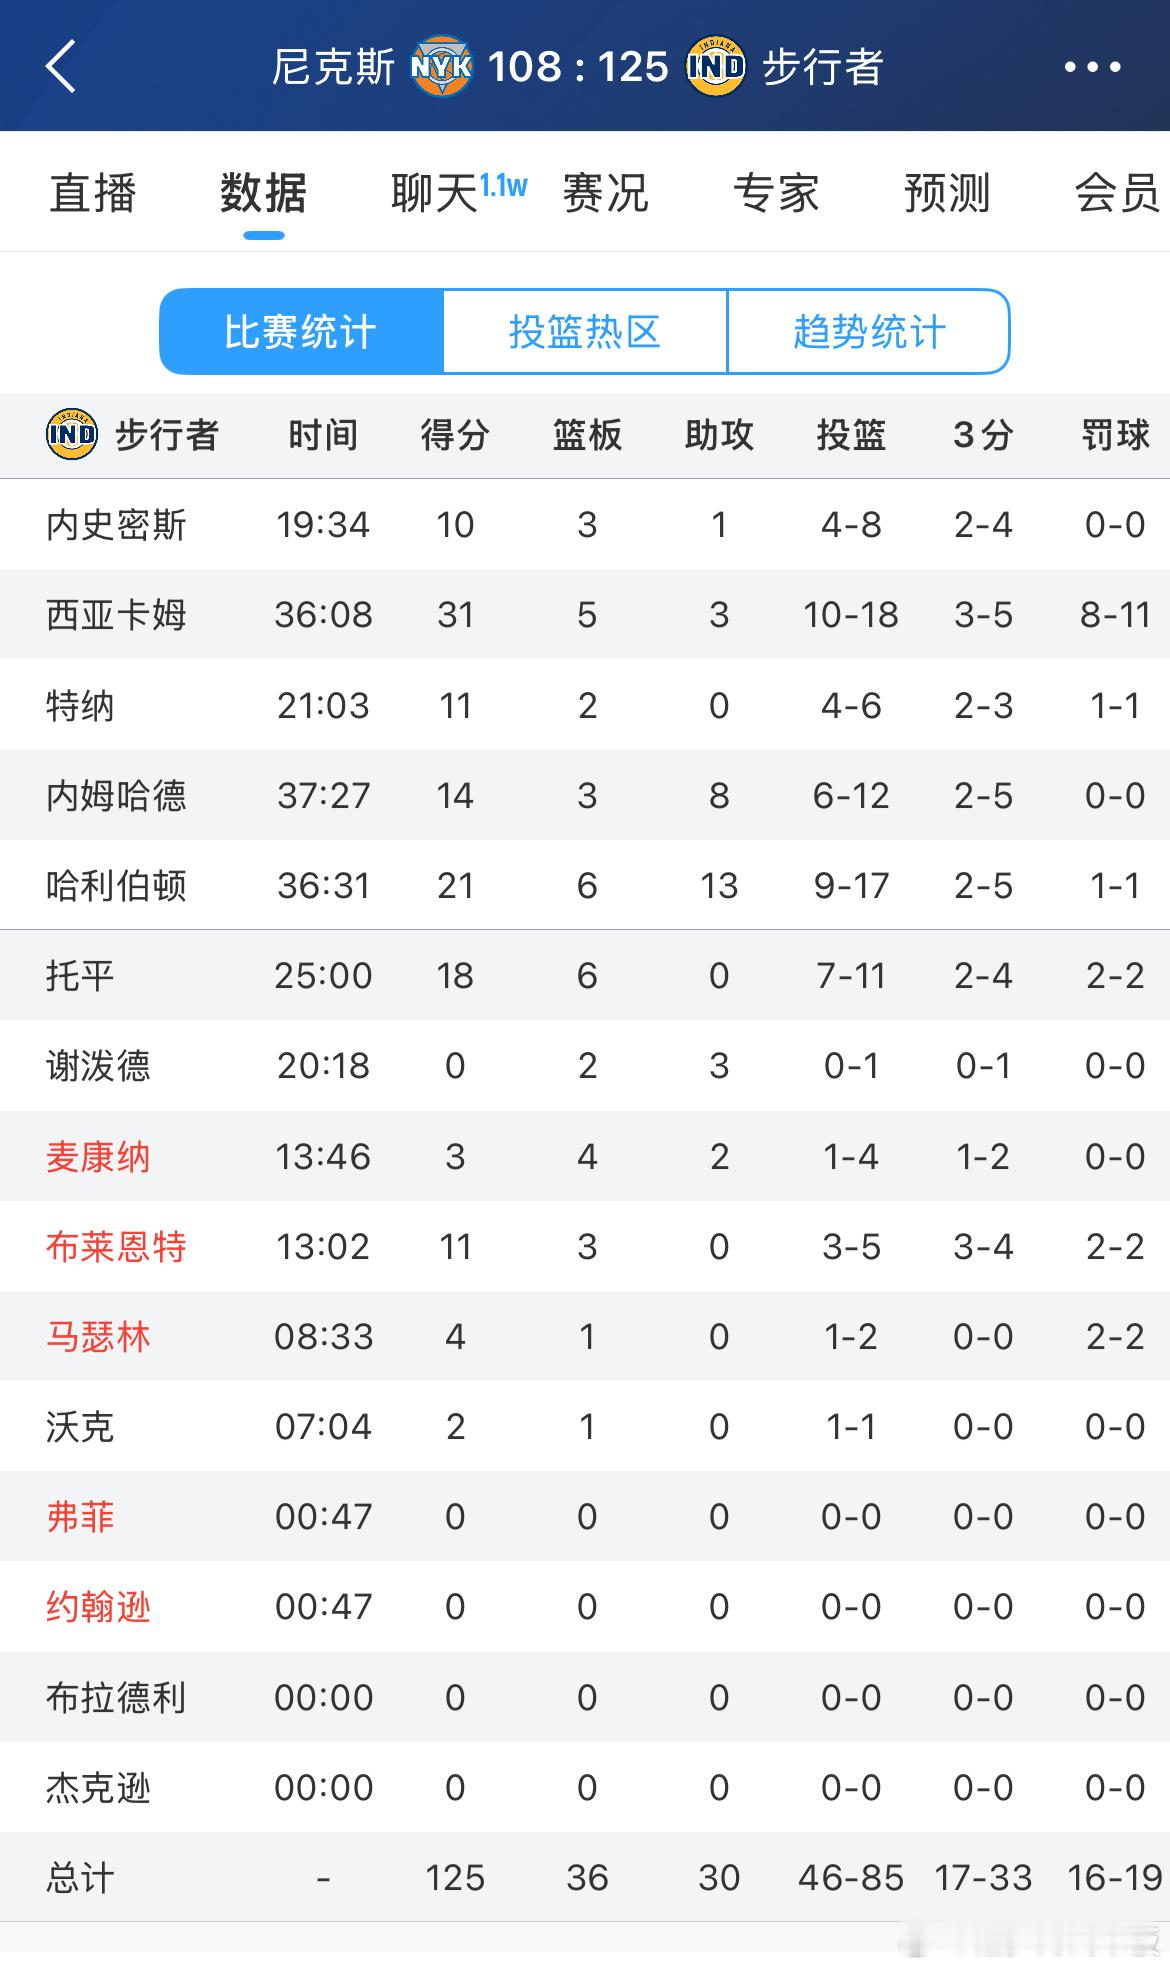Open the 会员 tab
This screenshot has width=1170, height=1969.
pyautogui.click(x=1118, y=193)
